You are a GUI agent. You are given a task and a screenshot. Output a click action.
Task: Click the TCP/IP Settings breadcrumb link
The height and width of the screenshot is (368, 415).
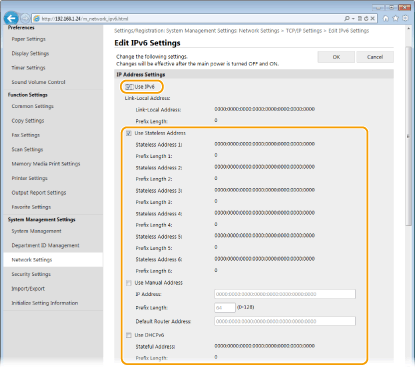pos(304,31)
